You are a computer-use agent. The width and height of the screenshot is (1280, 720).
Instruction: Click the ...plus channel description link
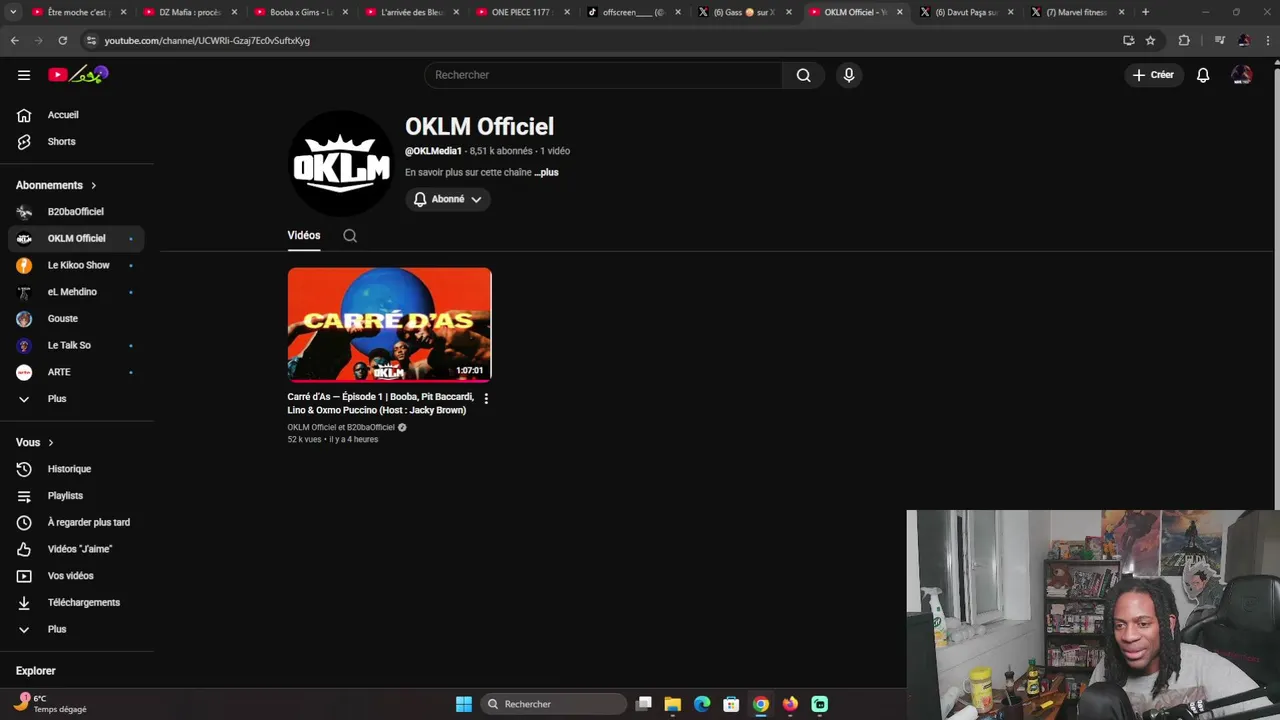coord(546,172)
